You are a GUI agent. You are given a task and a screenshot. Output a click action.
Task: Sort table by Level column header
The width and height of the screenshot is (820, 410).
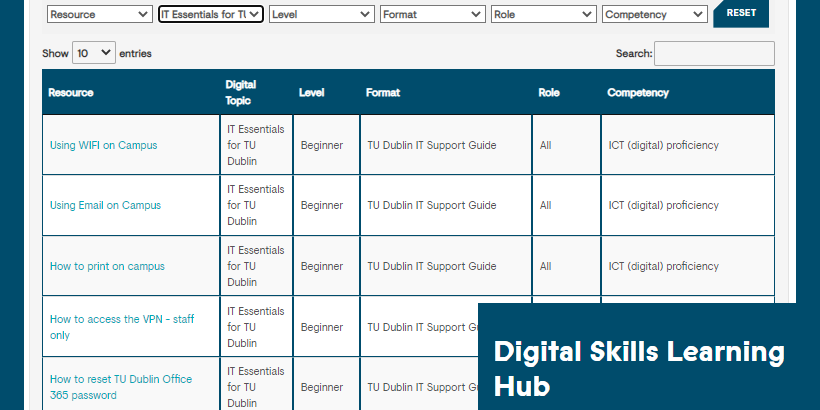[x=326, y=93]
